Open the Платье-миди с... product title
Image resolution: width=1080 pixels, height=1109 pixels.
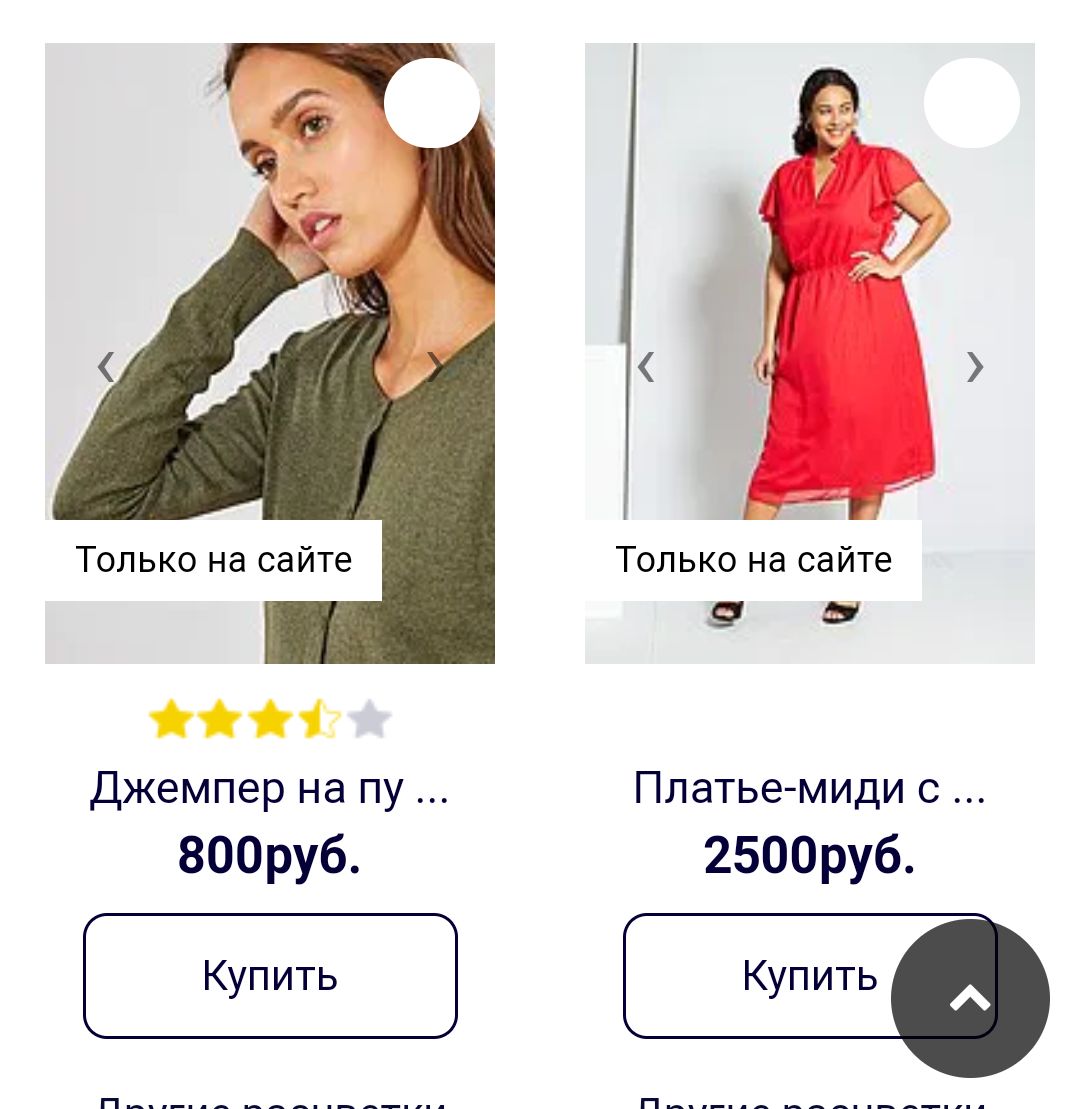pyautogui.click(x=810, y=788)
